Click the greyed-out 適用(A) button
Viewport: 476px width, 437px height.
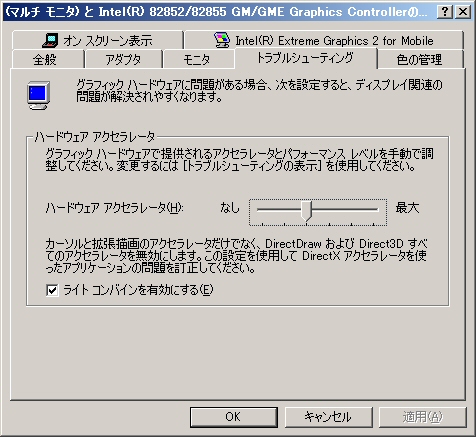point(423,417)
